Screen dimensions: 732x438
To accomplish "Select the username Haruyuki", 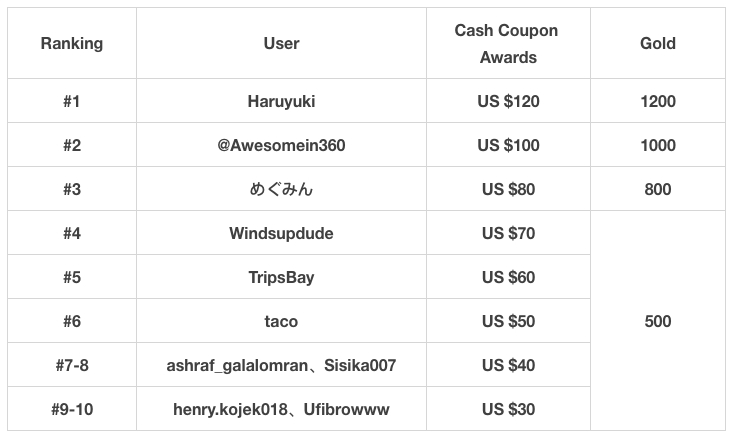I will pos(281,101).
